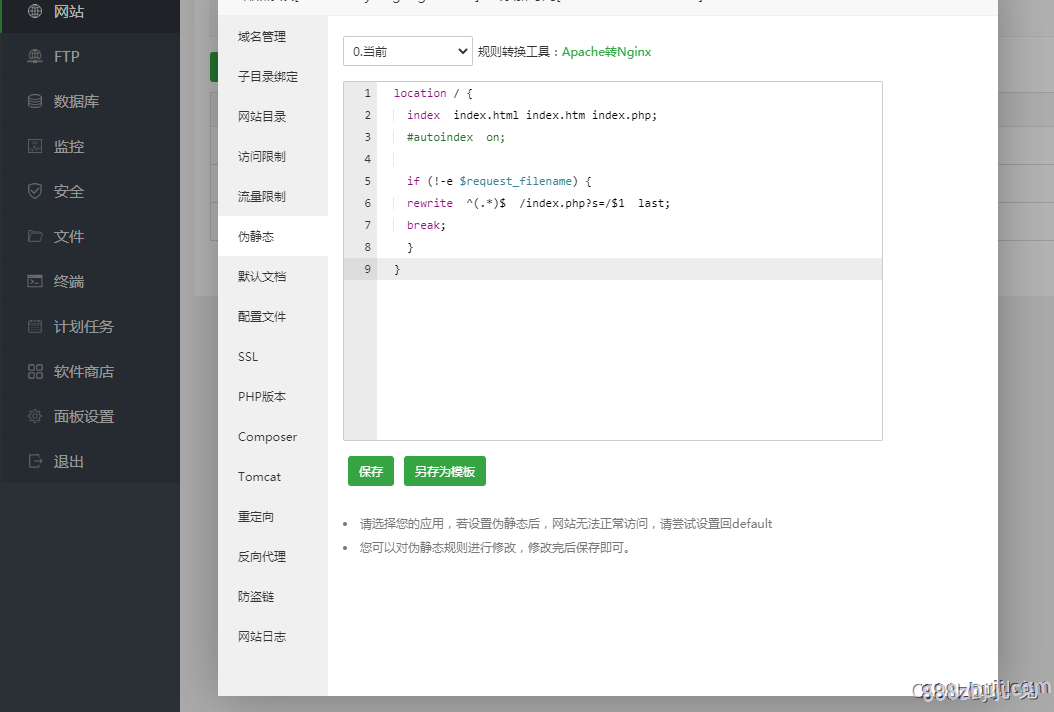
Task: Click the calendar icon beside 计划任务
Action: click(x=35, y=326)
